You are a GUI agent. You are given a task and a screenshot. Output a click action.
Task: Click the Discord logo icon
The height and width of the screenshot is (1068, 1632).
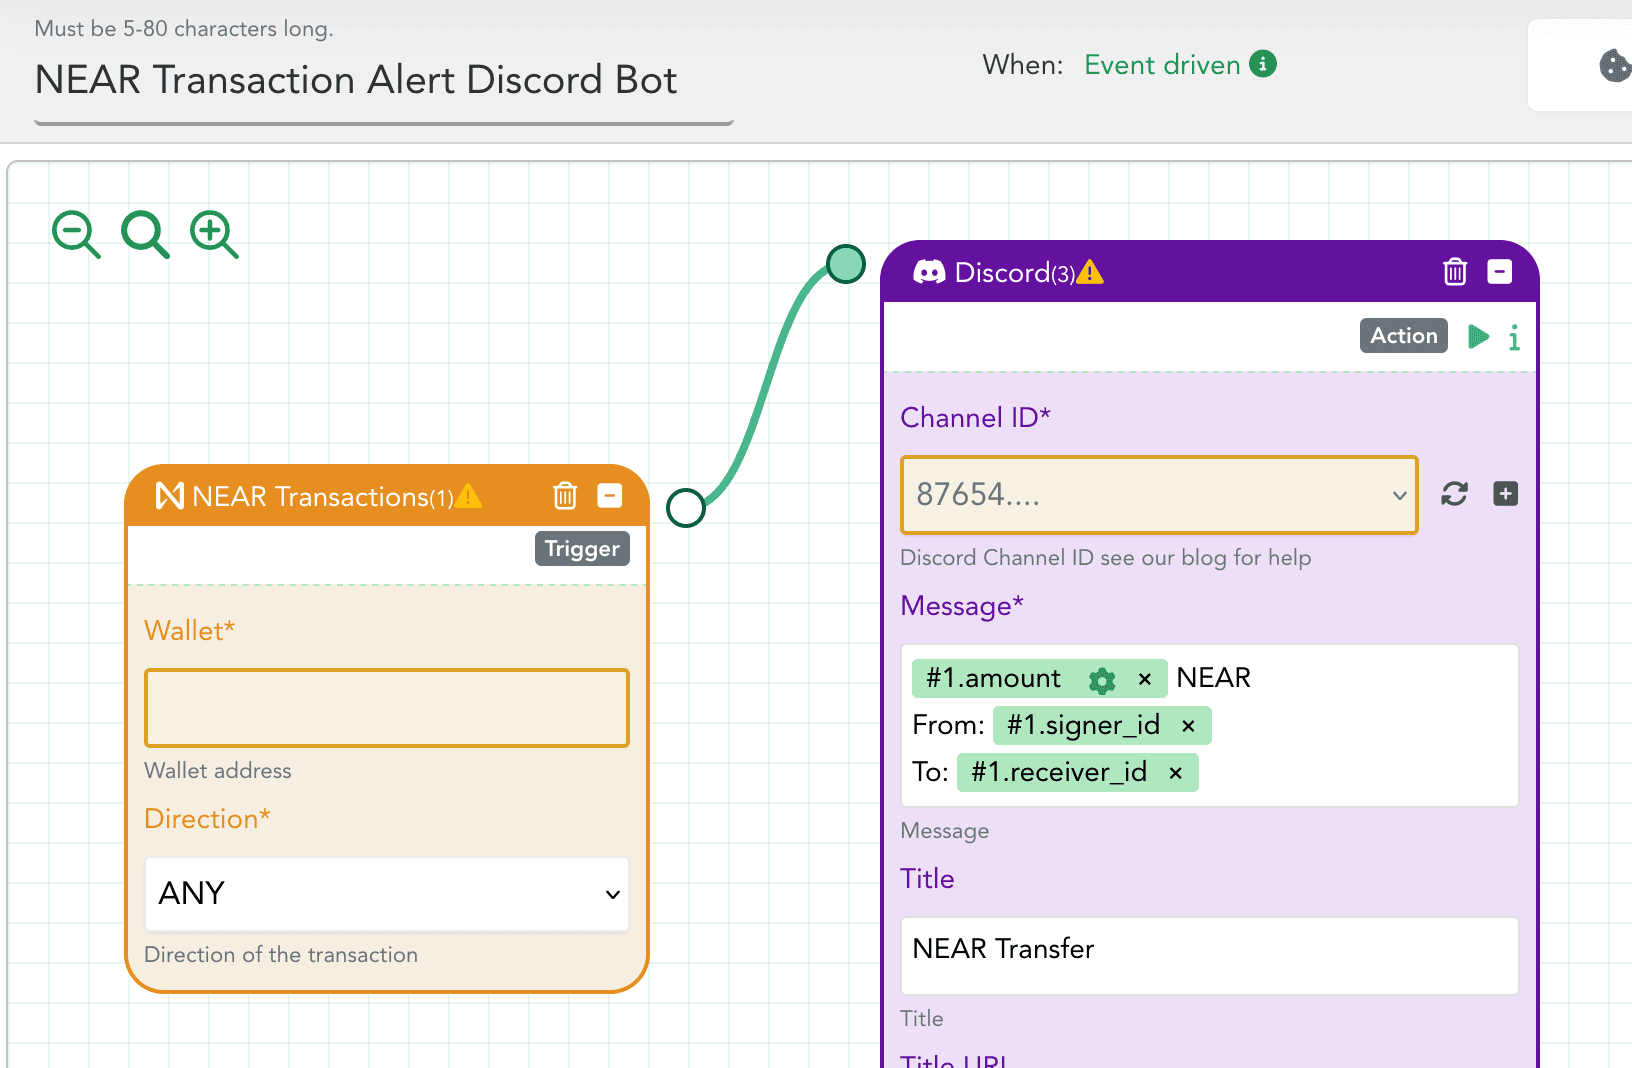929,272
